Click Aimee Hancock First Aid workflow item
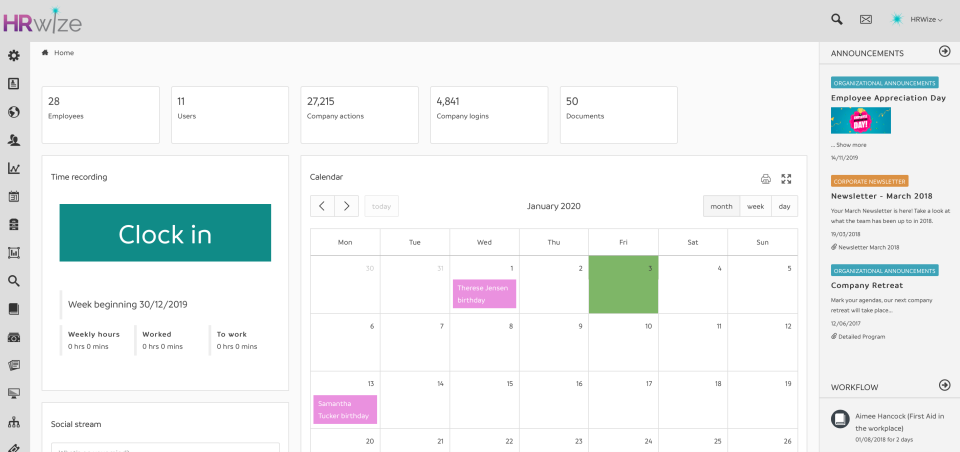 (x=899, y=422)
